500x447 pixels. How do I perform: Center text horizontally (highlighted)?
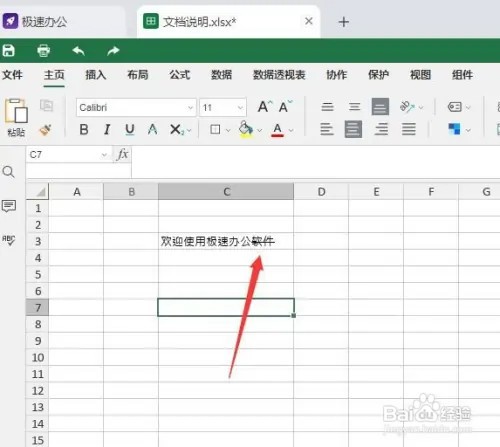tap(353, 129)
